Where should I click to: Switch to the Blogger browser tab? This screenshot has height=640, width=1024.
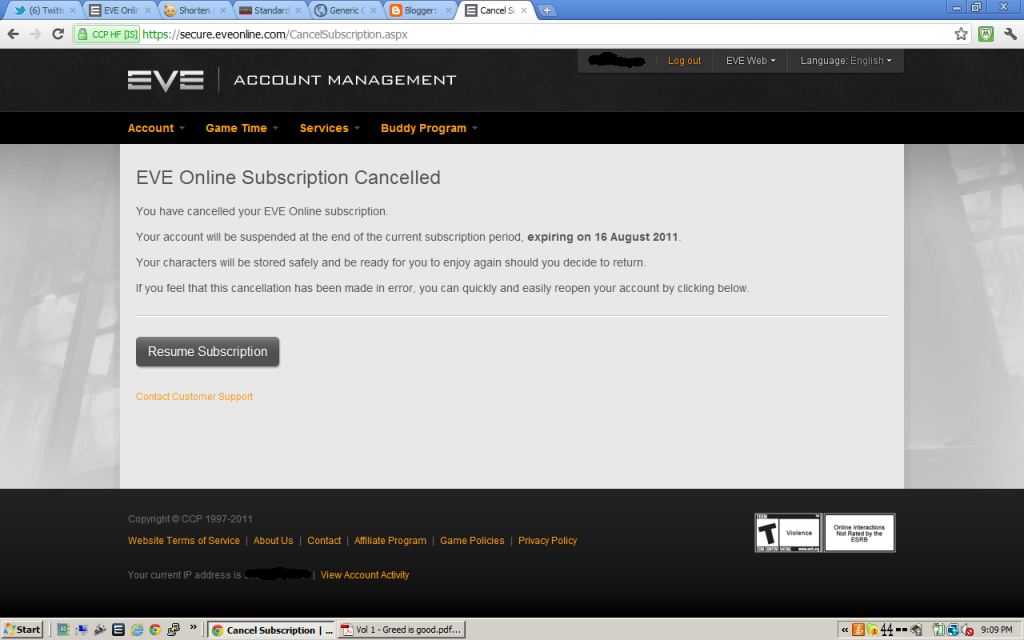[420, 10]
